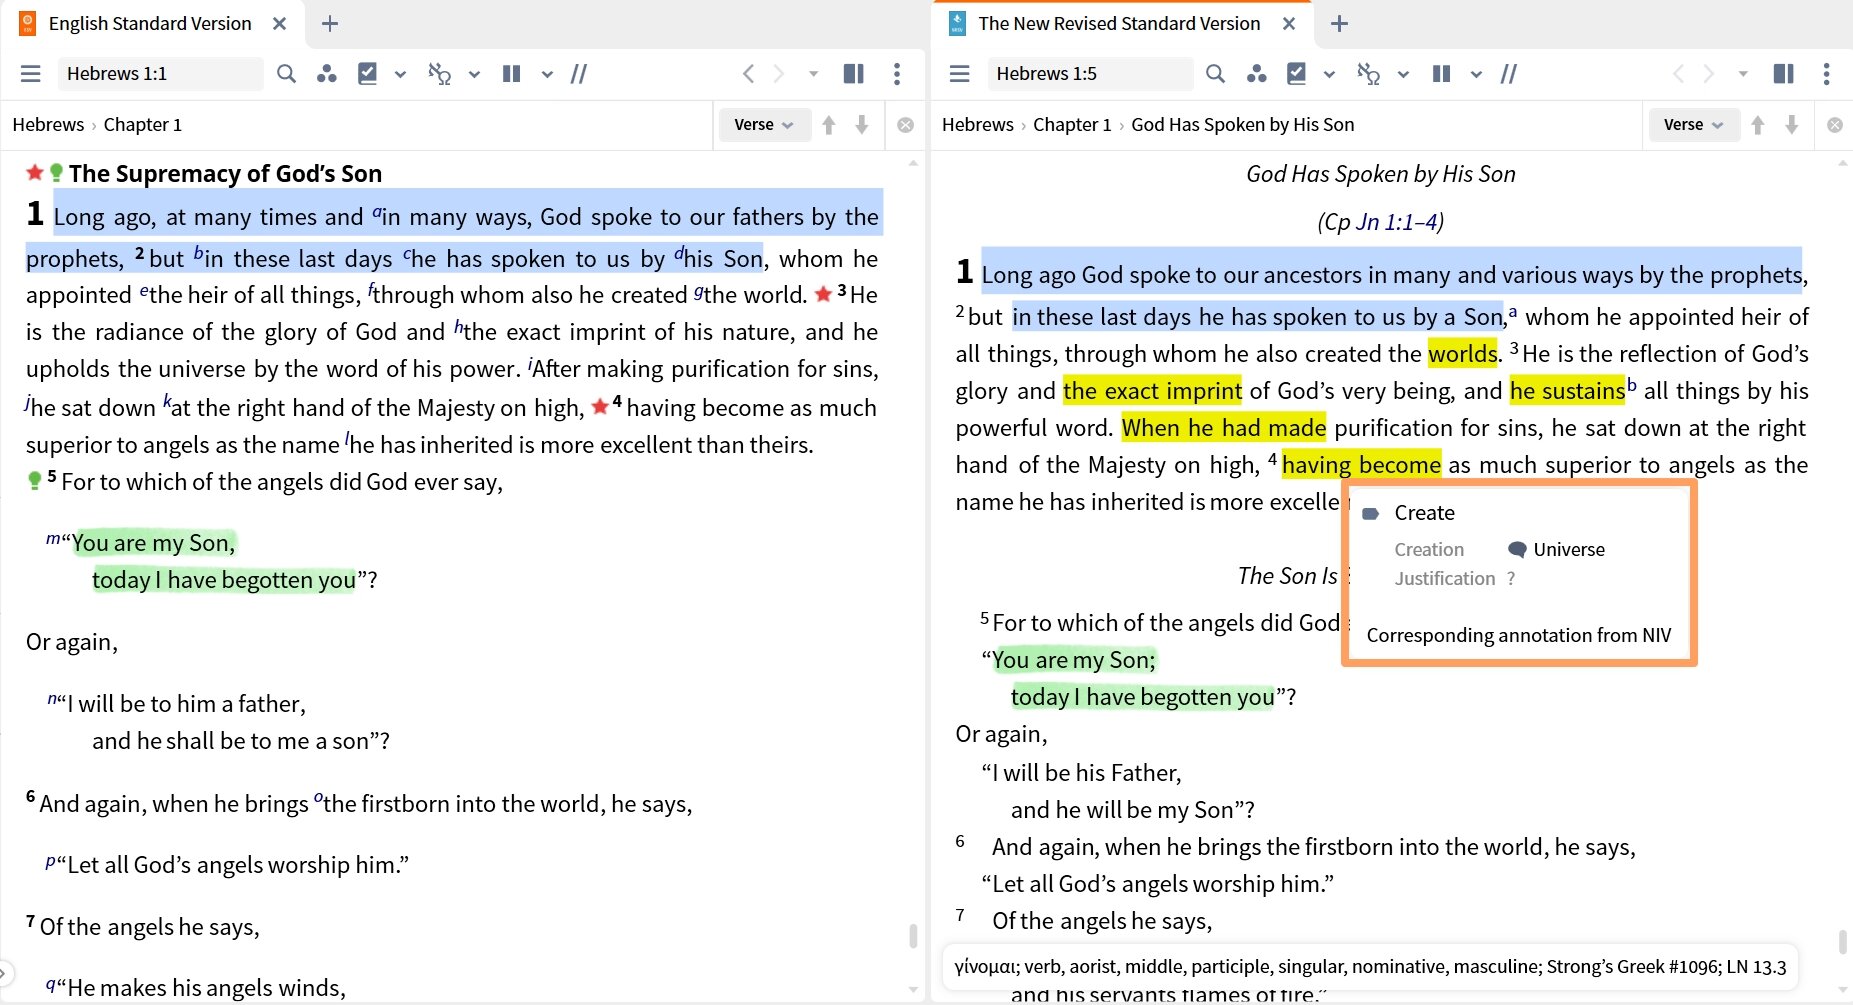Screen dimensions: 1853x1005
Task: Open the NRSV panel kebab menu
Action: tap(1827, 74)
